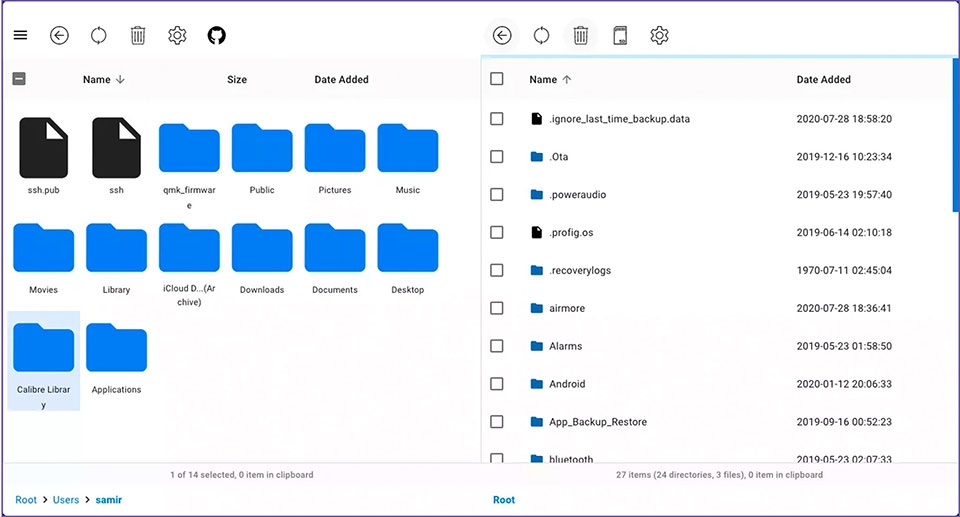Open settings gear in the left pane
The height and width of the screenshot is (517, 960).
(x=177, y=35)
